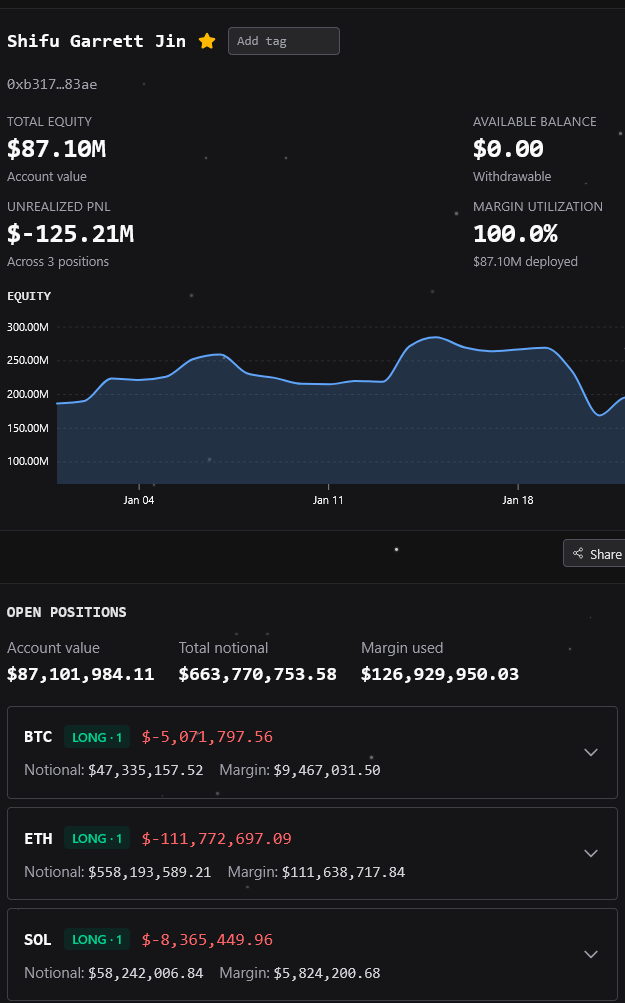Select the Jan 04 label on equity chart

[x=139, y=500]
